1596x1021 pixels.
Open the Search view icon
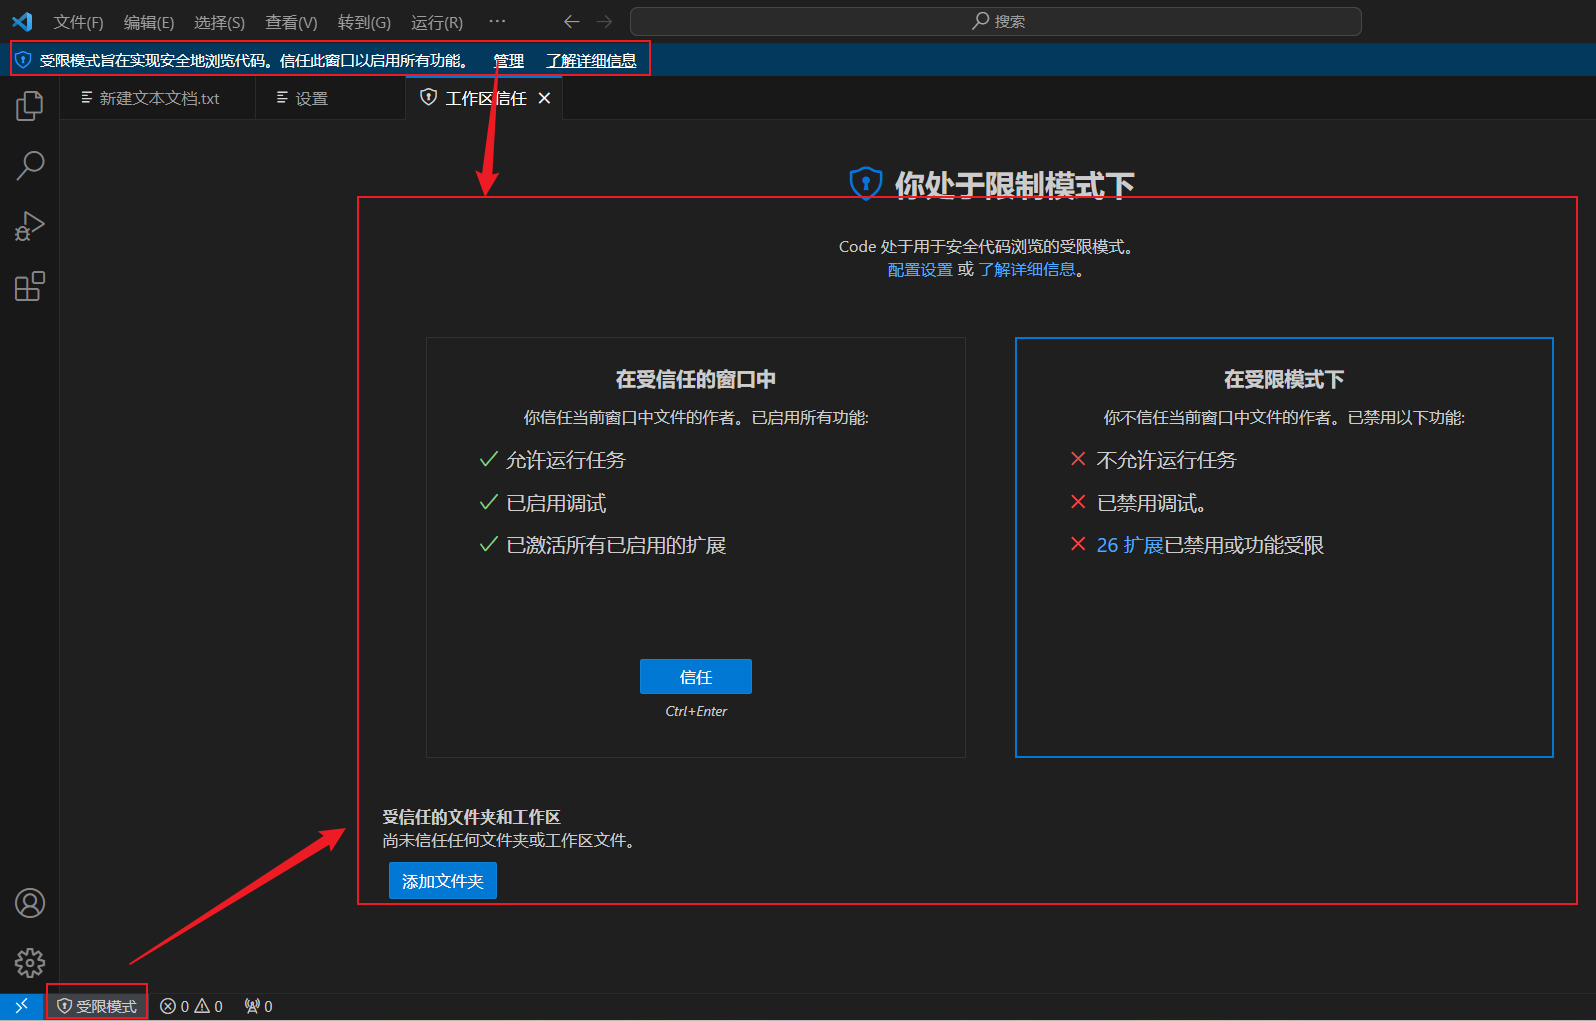pos(30,166)
